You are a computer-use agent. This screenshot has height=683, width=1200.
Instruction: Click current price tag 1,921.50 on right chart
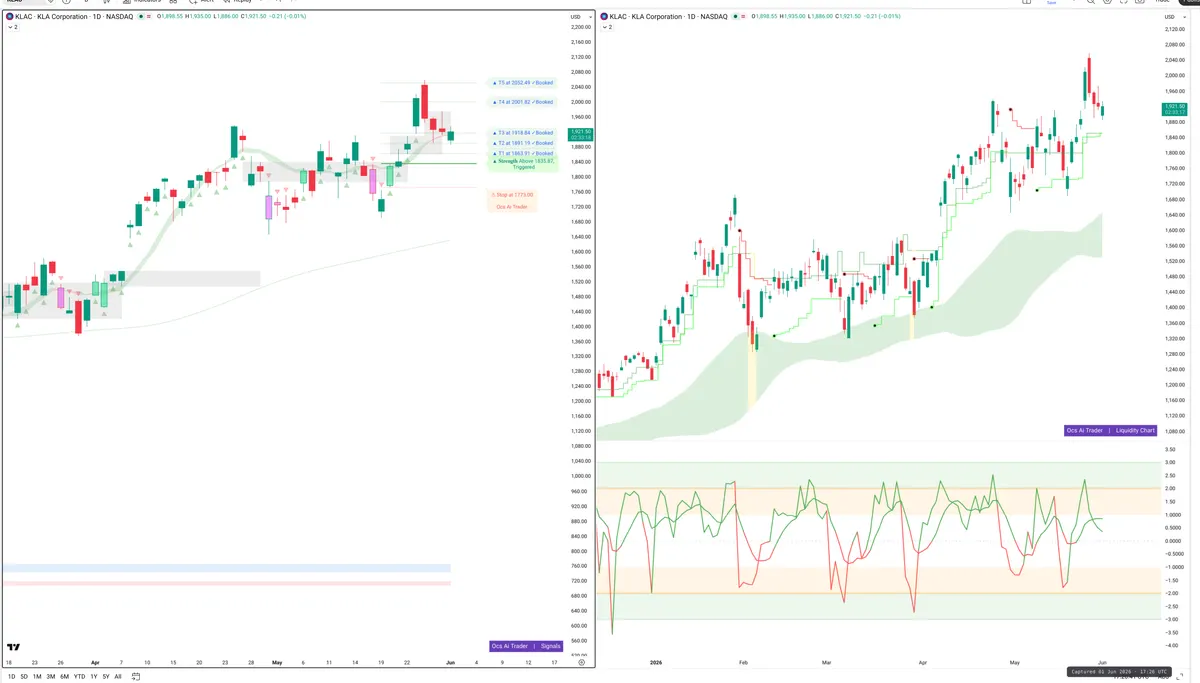coord(1174,110)
